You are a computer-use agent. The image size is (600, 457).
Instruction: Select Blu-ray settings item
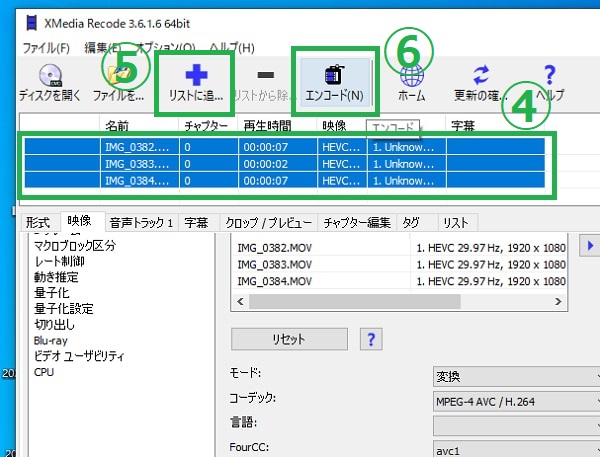51,341
